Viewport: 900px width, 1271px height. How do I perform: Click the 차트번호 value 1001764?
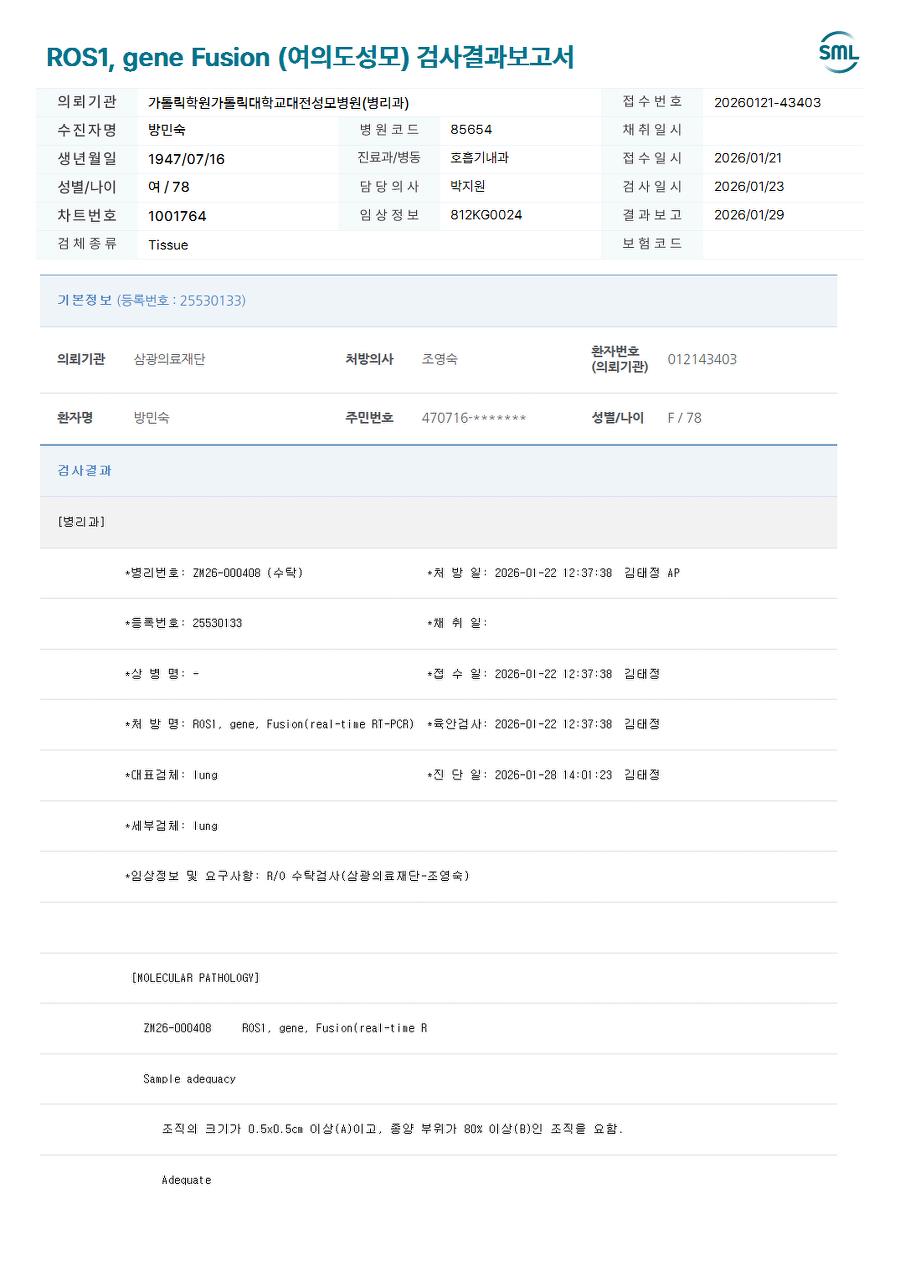tap(177, 216)
